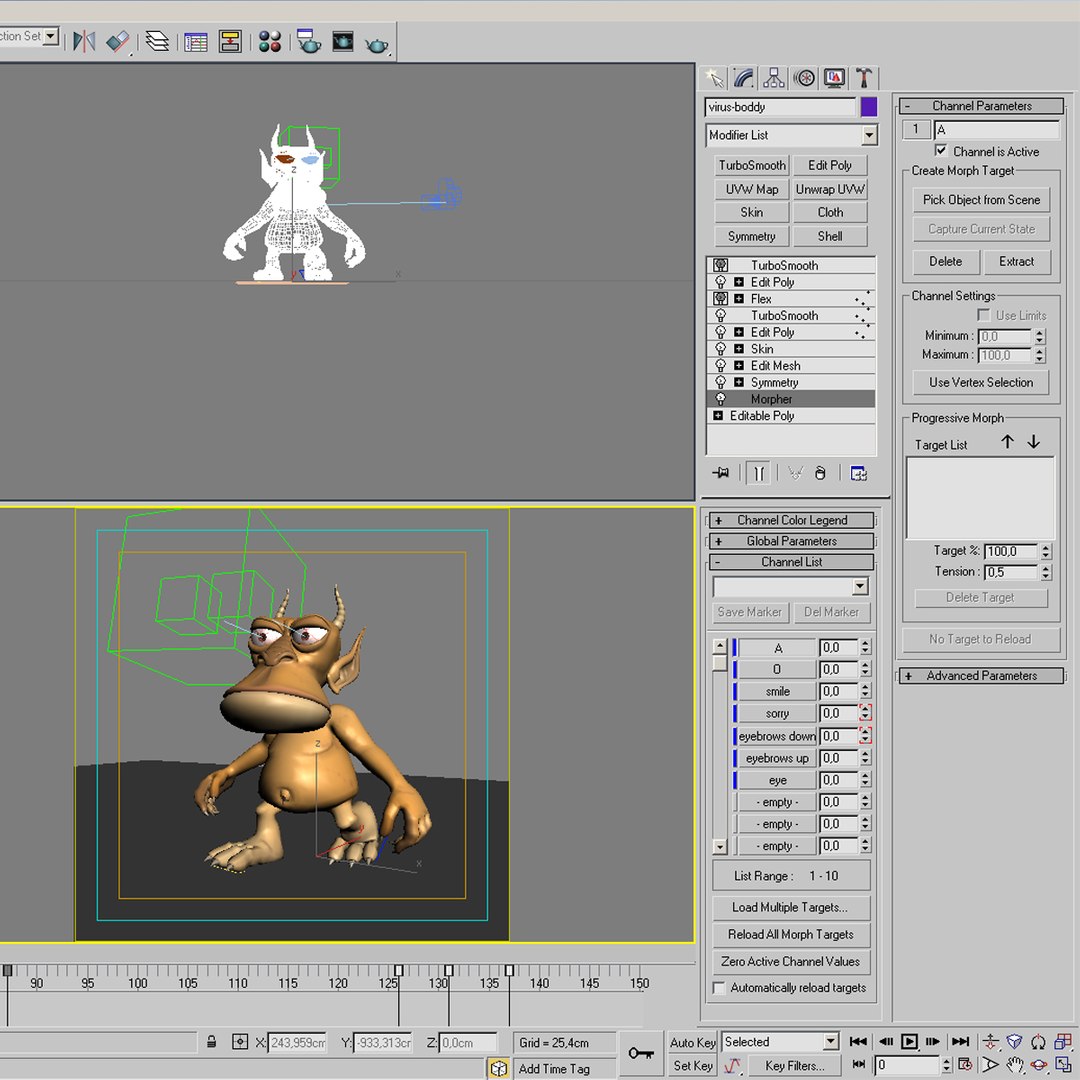Expand the Flex modifier sub-objects
1080x1080 pixels.
[739, 298]
